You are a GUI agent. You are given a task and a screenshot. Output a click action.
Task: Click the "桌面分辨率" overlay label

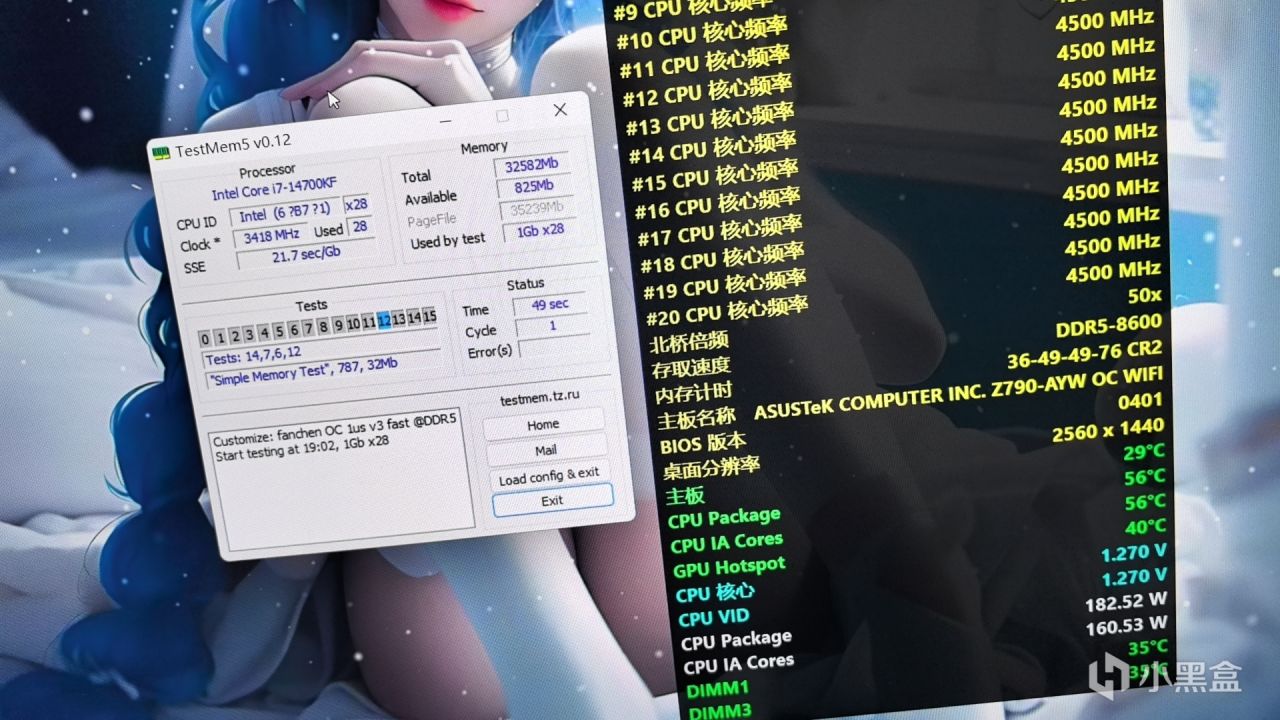click(x=711, y=467)
